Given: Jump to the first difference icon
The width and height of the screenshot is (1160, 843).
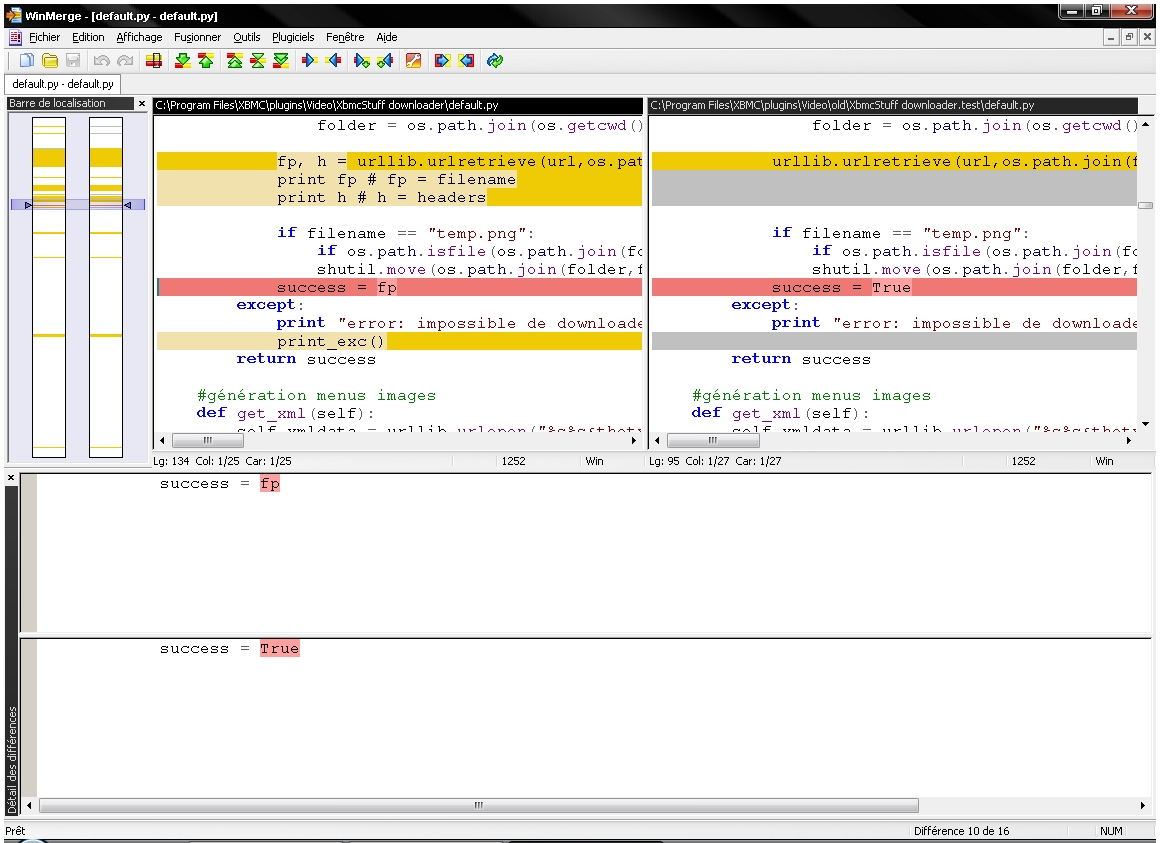Looking at the screenshot, I should pos(234,61).
